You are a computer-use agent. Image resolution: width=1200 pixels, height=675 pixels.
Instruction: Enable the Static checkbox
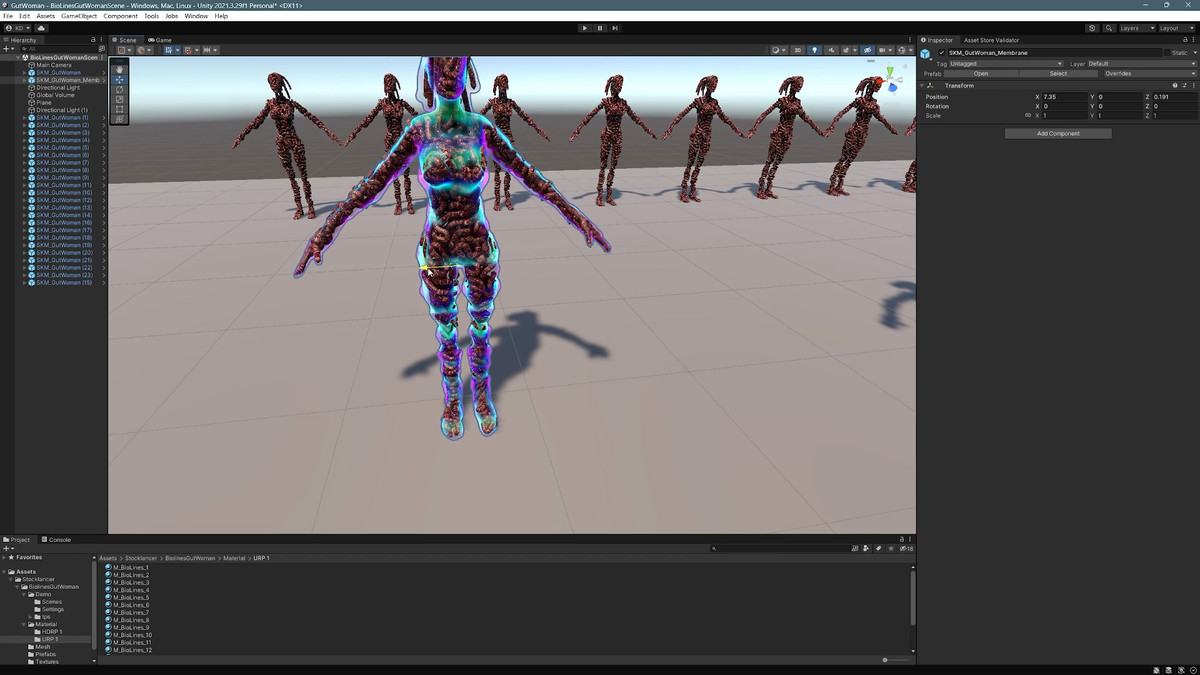pos(1167,53)
